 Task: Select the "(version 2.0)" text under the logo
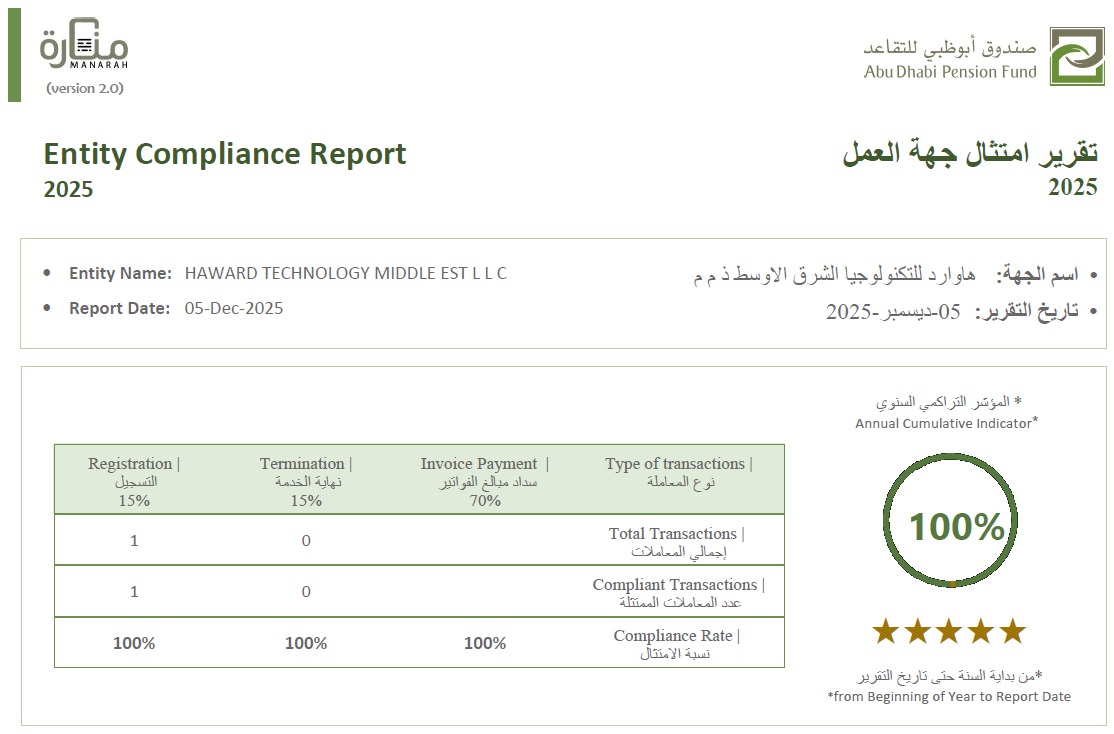coord(85,88)
